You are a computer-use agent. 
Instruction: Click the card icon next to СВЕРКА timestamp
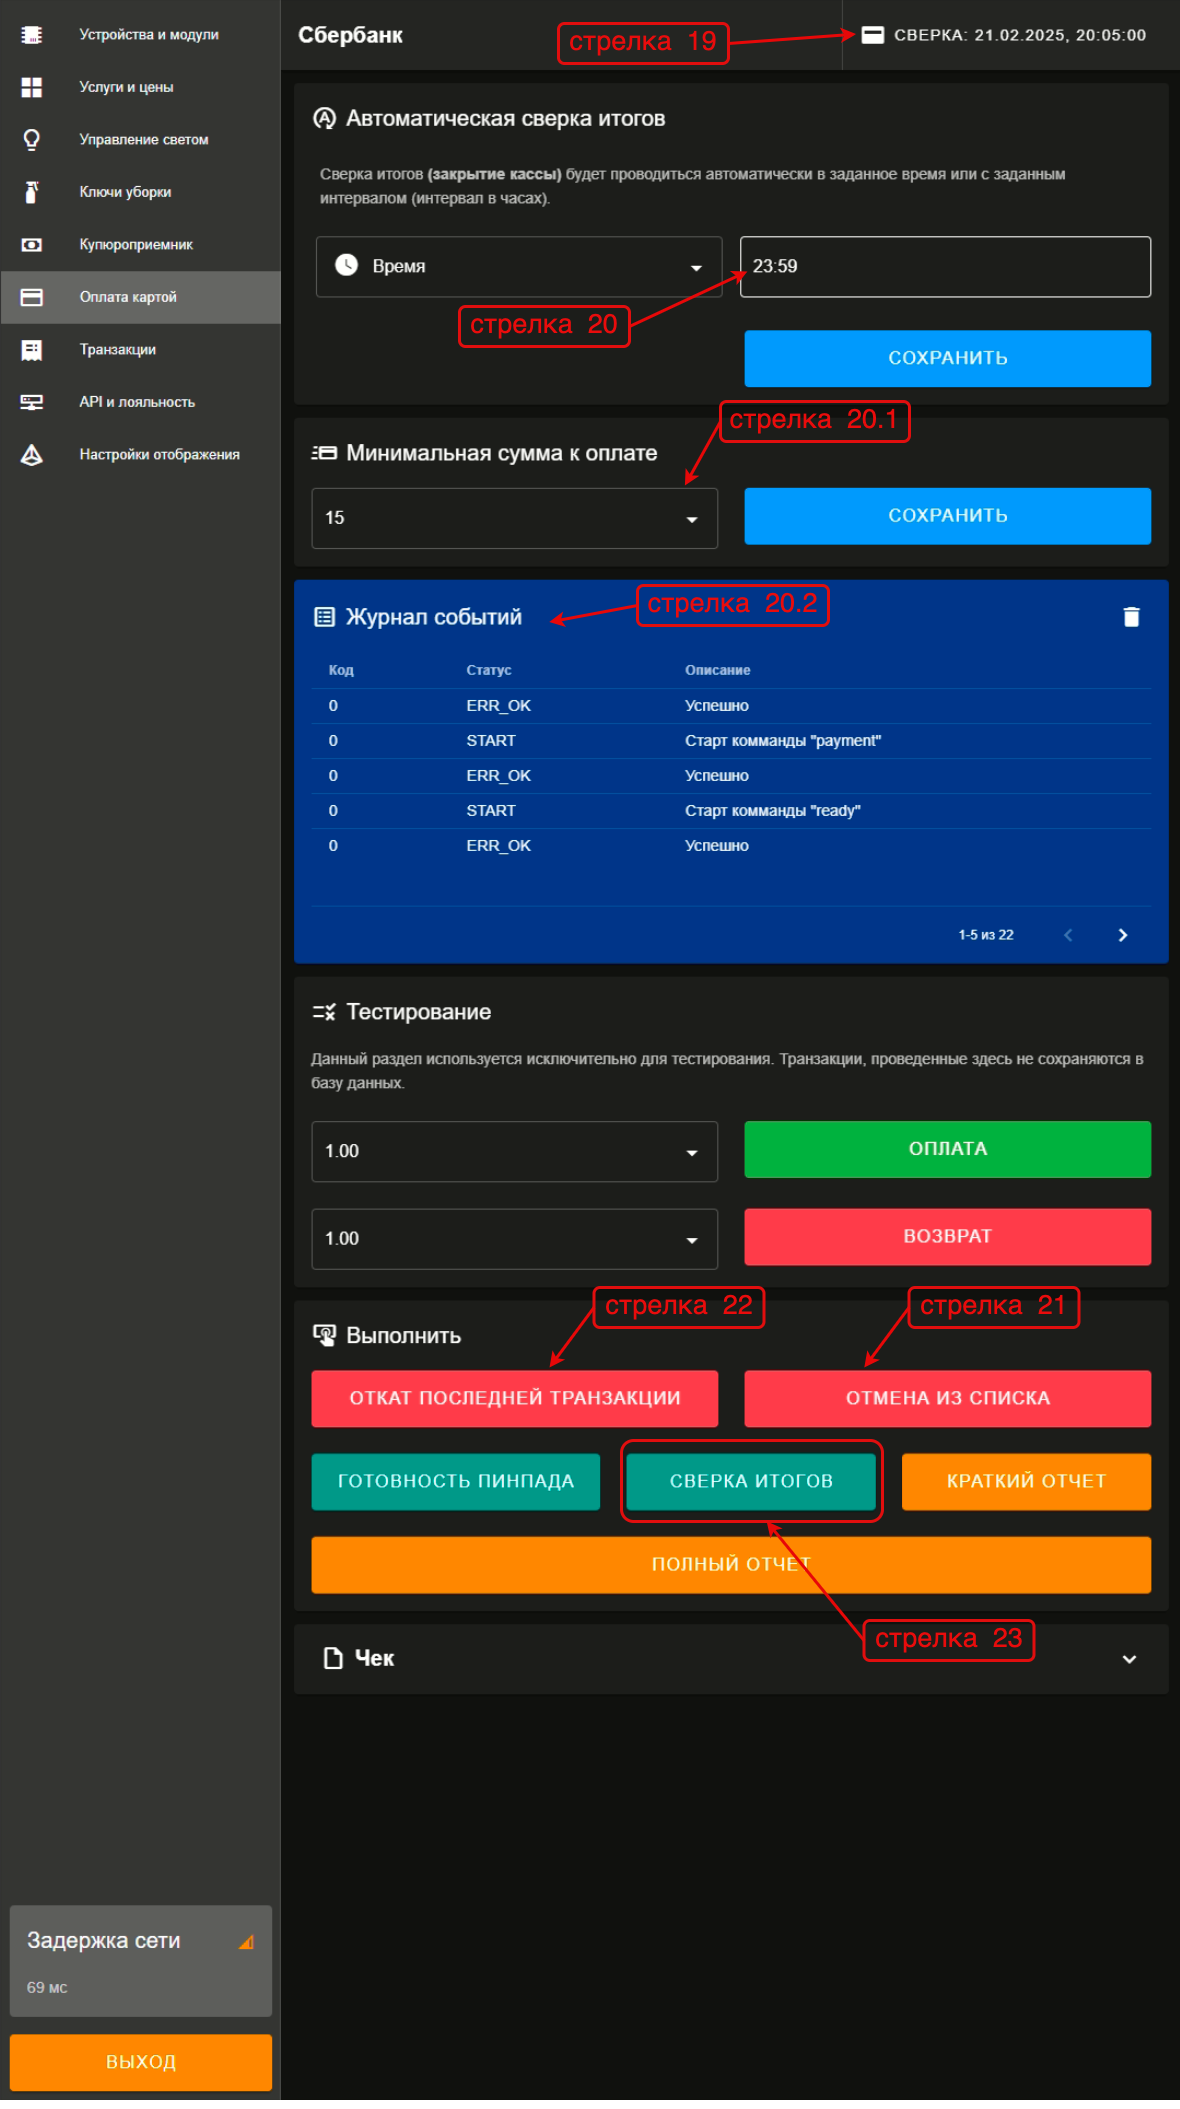coord(872,35)
